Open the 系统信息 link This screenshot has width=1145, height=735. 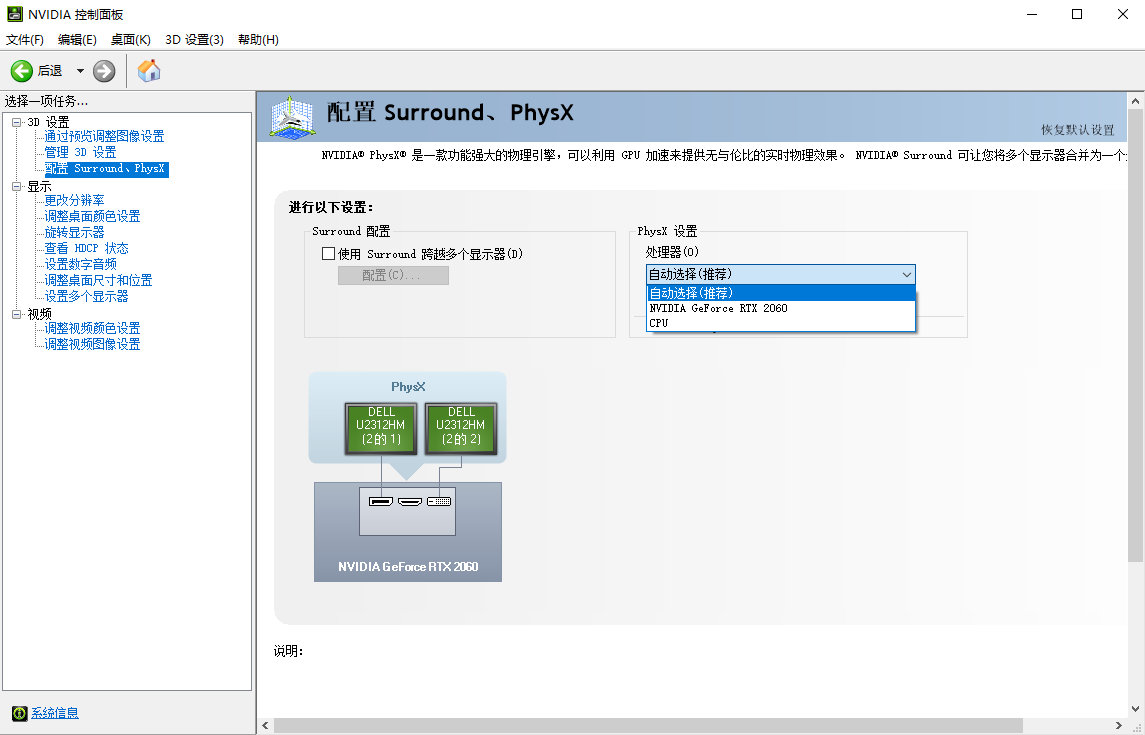[x=55, y=713]
